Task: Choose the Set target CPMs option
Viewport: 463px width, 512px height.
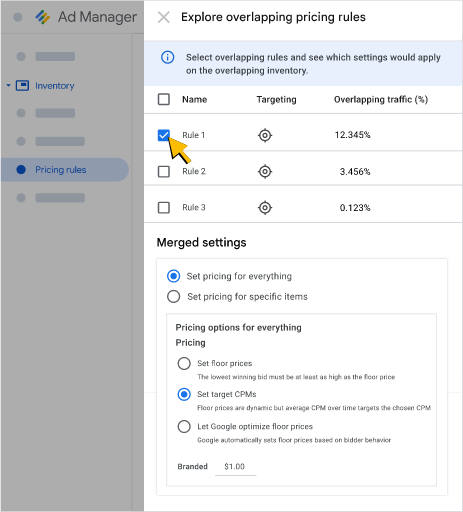Action: 184,394
